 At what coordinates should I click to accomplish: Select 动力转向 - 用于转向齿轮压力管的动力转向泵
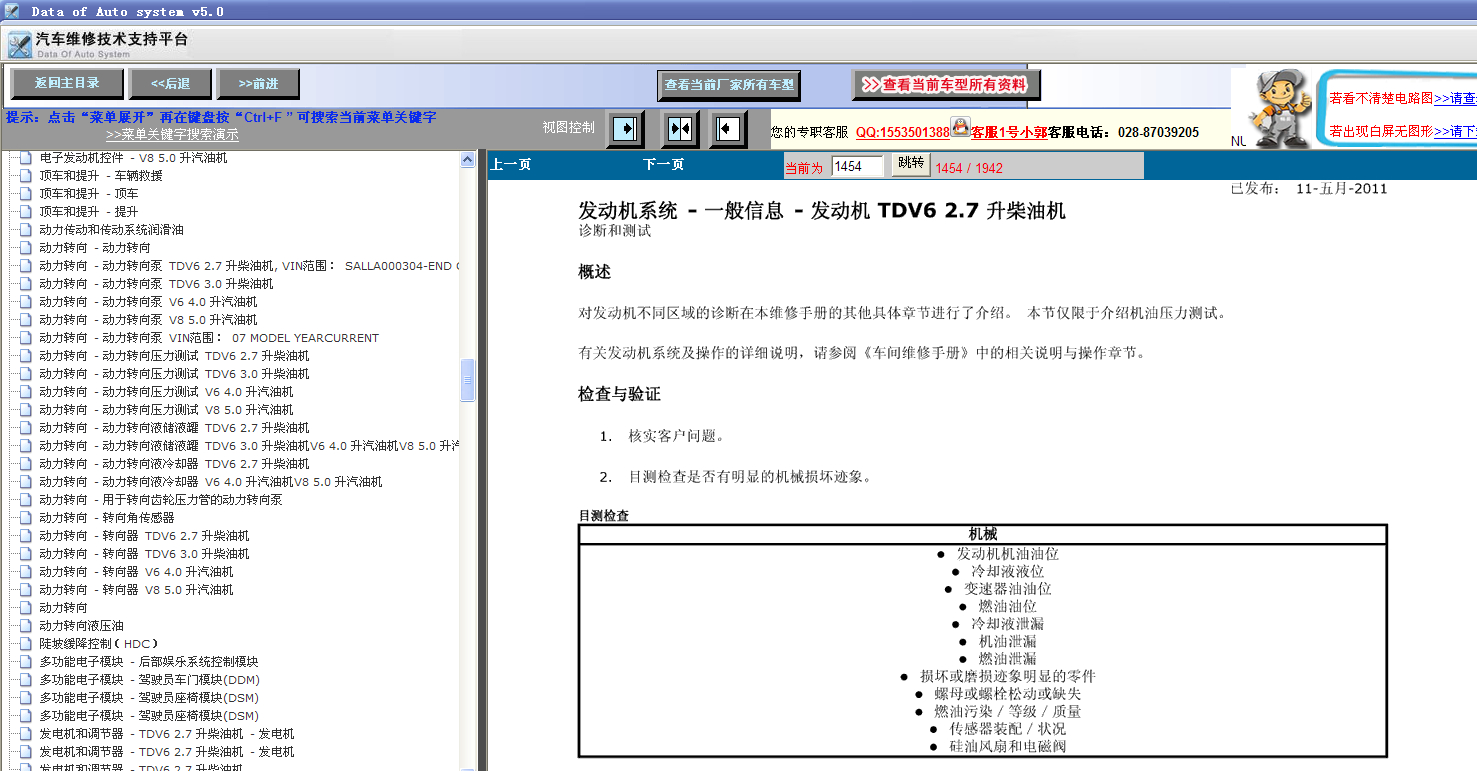click(161, 500)
